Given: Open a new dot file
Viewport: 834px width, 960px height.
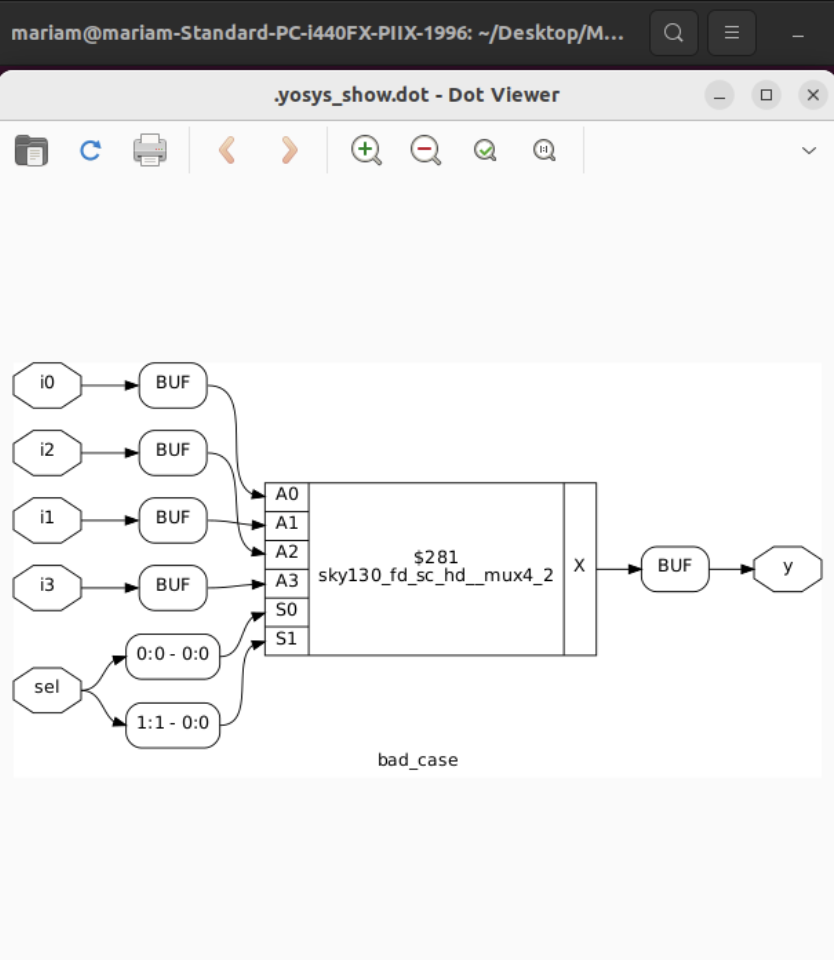Looking at the screenshot, I should [x=31, y=150].
